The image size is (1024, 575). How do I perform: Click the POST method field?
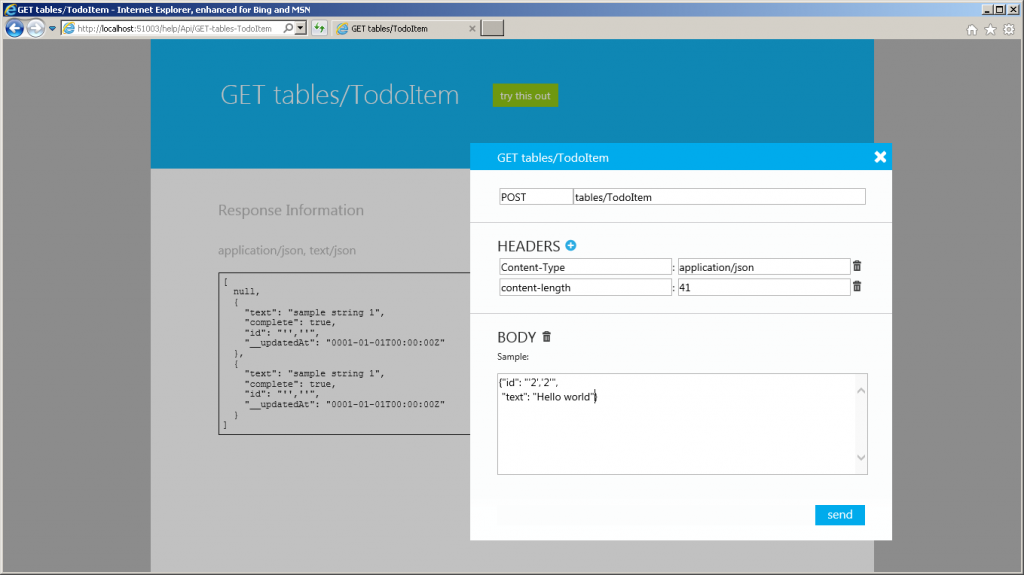pyautogui.click(x=535, y=197)
